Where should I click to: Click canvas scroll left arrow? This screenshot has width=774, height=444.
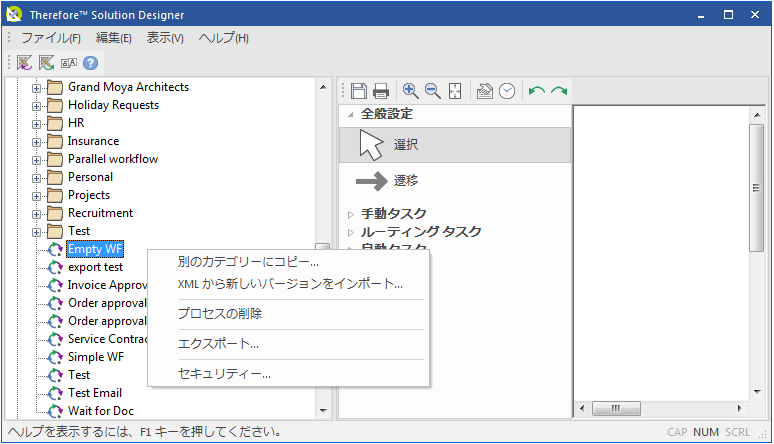(582, 408)
